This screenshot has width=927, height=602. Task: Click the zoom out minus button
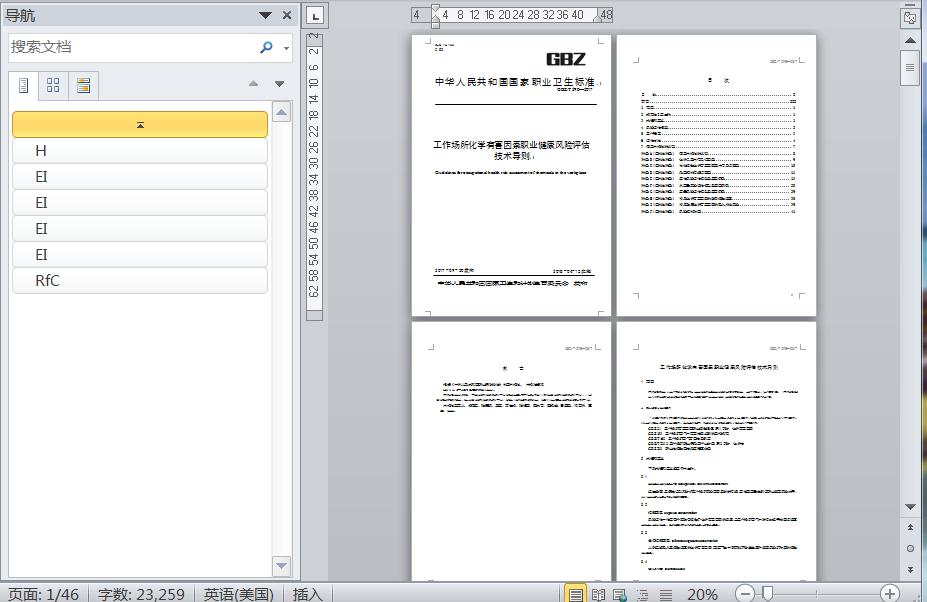(745, 594)
